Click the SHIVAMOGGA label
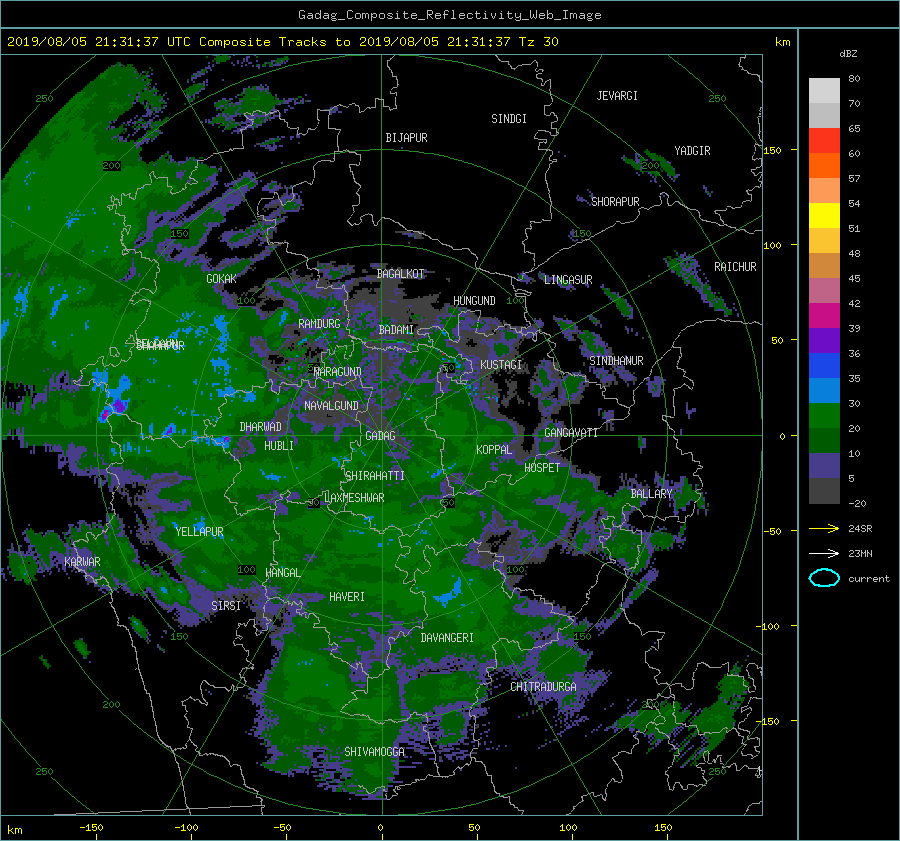The height and width of the screenshot is (841, 900). (374, 751)
